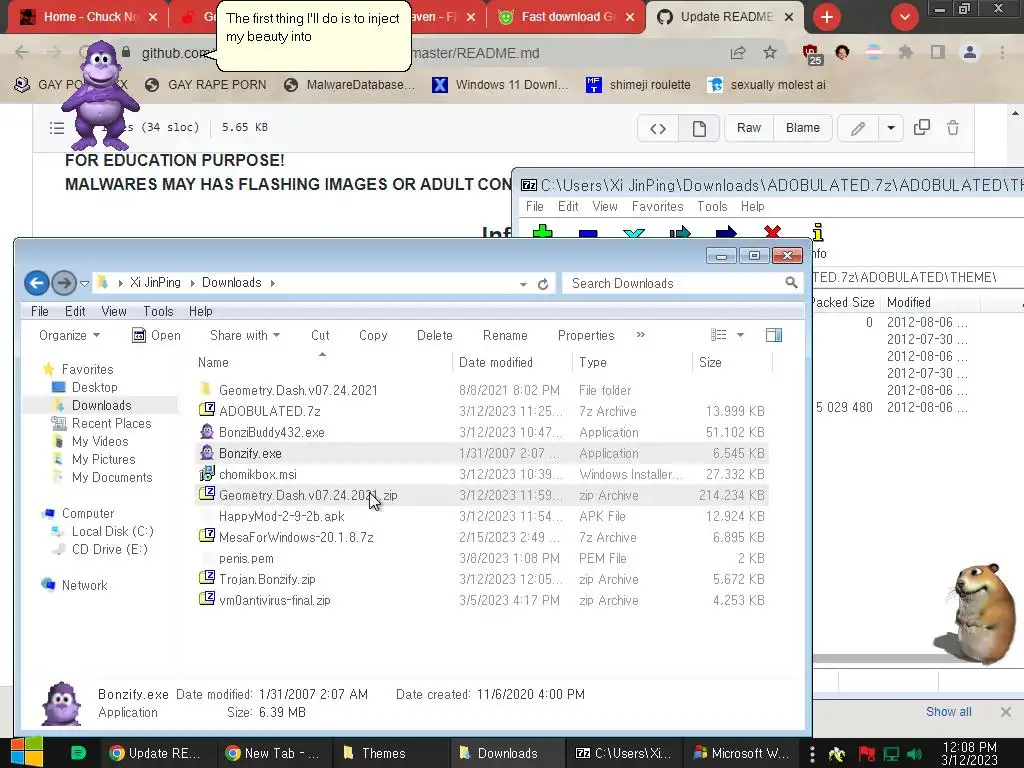1024x768 pixels.
Task: Show more toolbar commands chevron
Action: [x=641, y=334]
